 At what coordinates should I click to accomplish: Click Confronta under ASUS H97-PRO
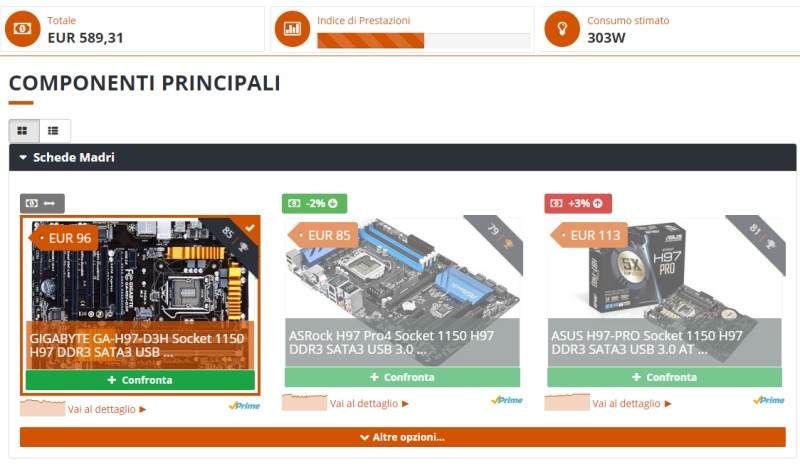click(664, 377)
